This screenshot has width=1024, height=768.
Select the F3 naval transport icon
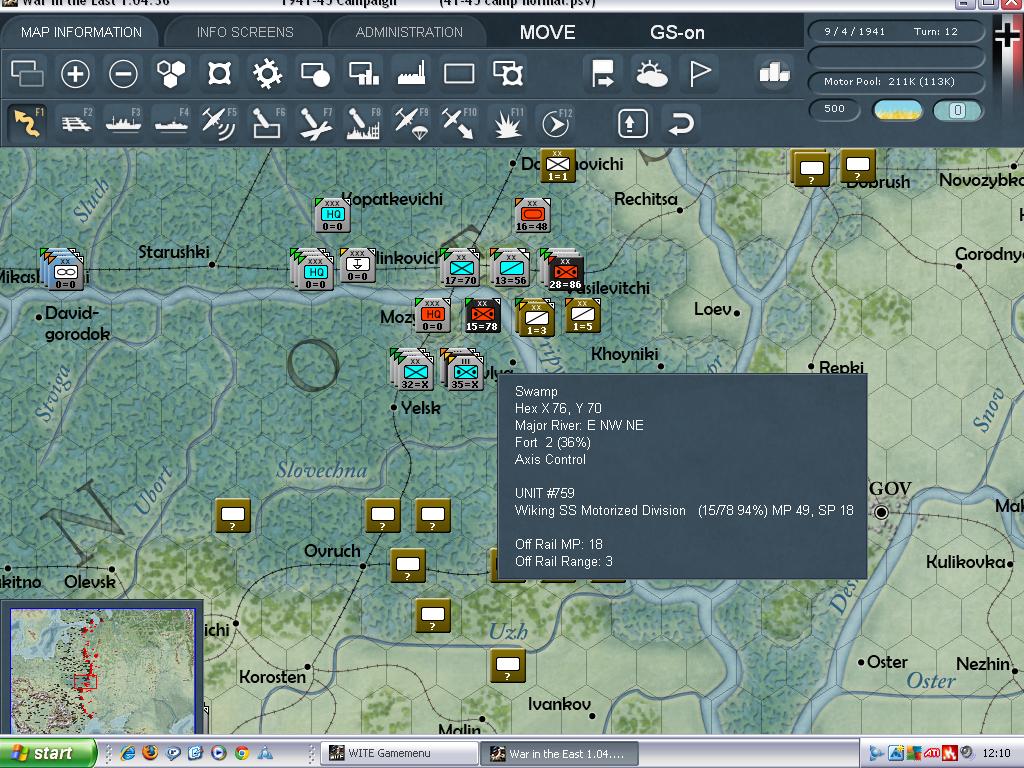123,123
